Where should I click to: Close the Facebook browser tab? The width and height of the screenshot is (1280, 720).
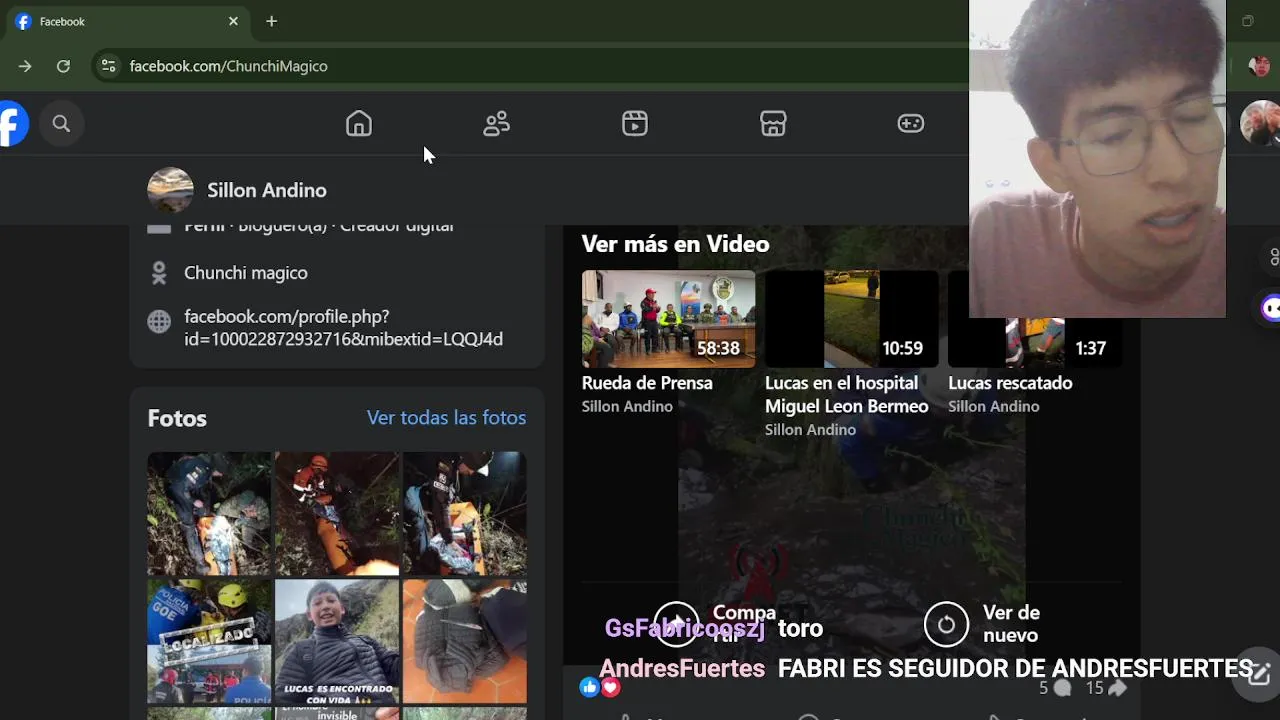[x=233, y=21]
